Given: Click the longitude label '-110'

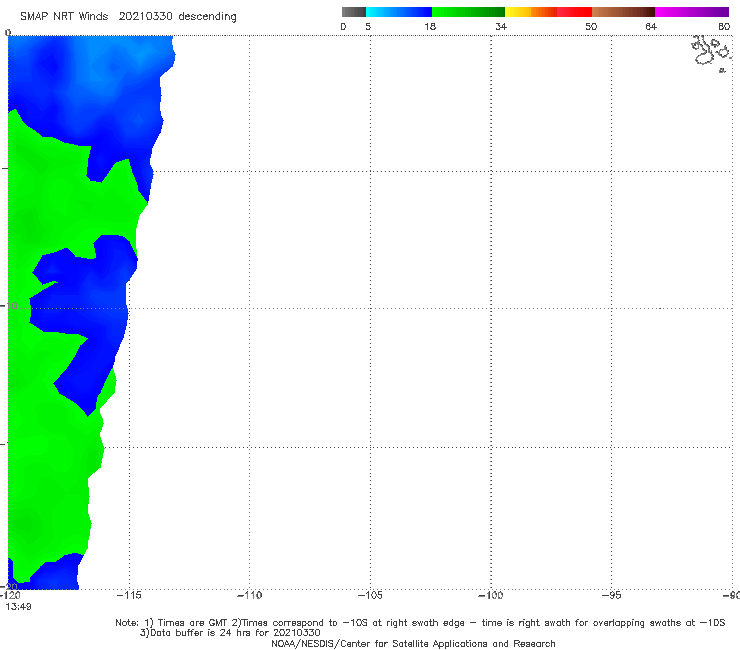Looking at the screenshot, I should pyautogui.click(x=249, y=595).
